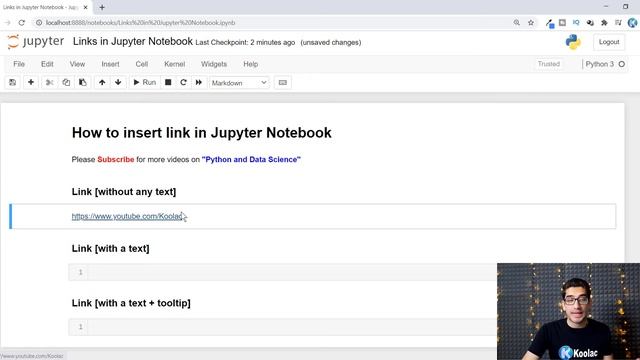
Task: Restart kernel and run all fast-forward icon
Action: (x=199, y=82)
